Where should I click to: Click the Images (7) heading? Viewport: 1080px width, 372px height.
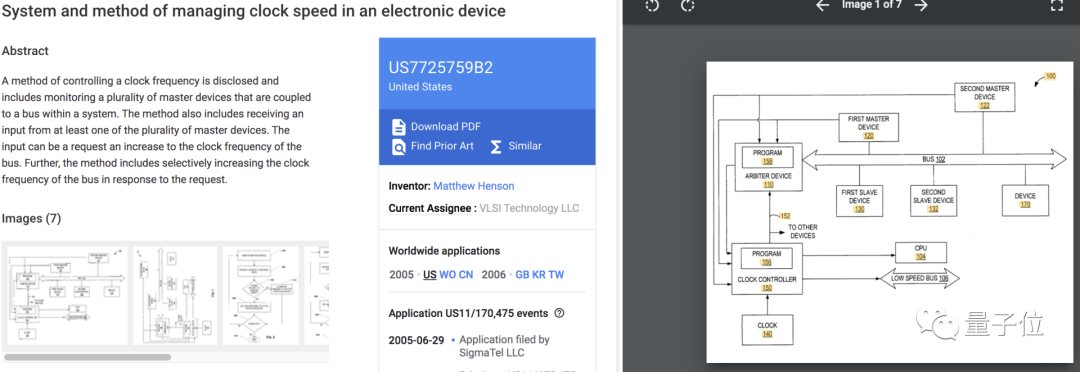(32, 219)
